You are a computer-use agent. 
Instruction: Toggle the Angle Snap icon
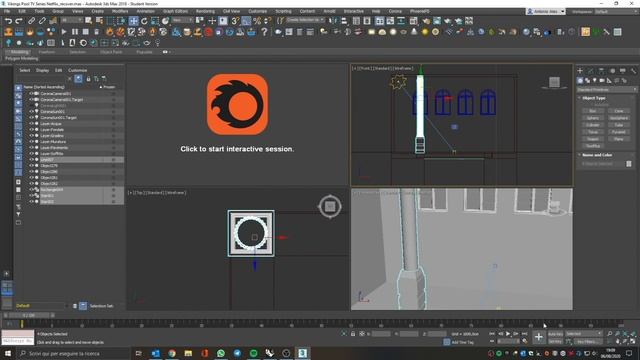[246, 21]
